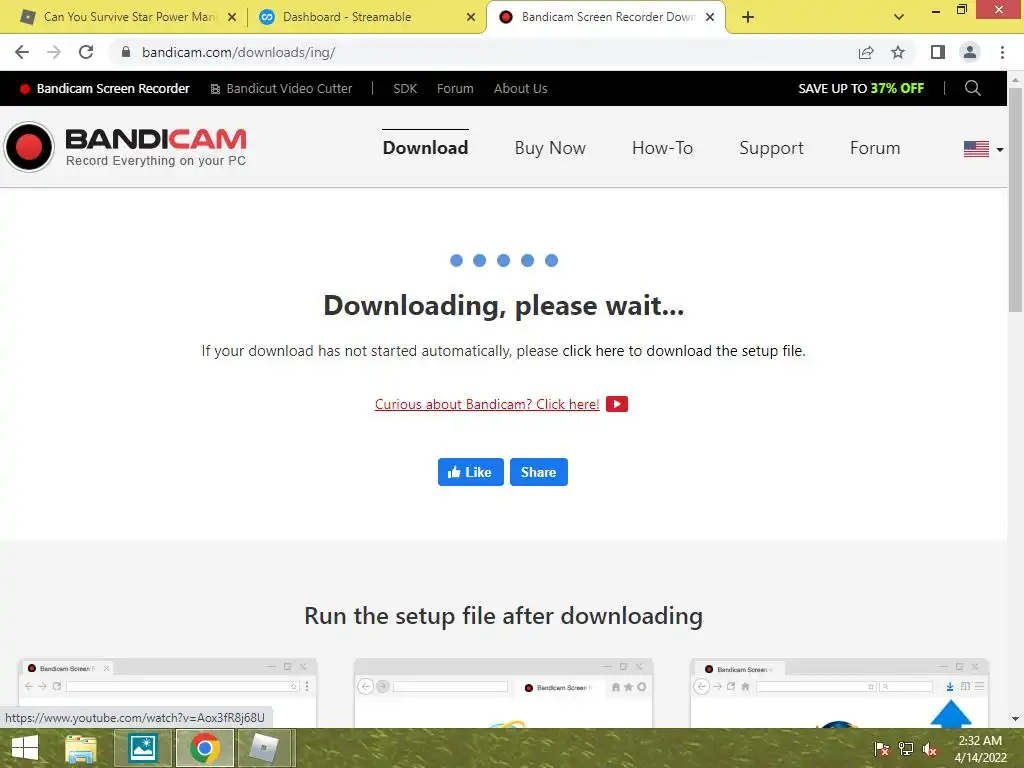Click the page vertical scrollbar thumb
1024x768 pixels.
pos(1015,199)
